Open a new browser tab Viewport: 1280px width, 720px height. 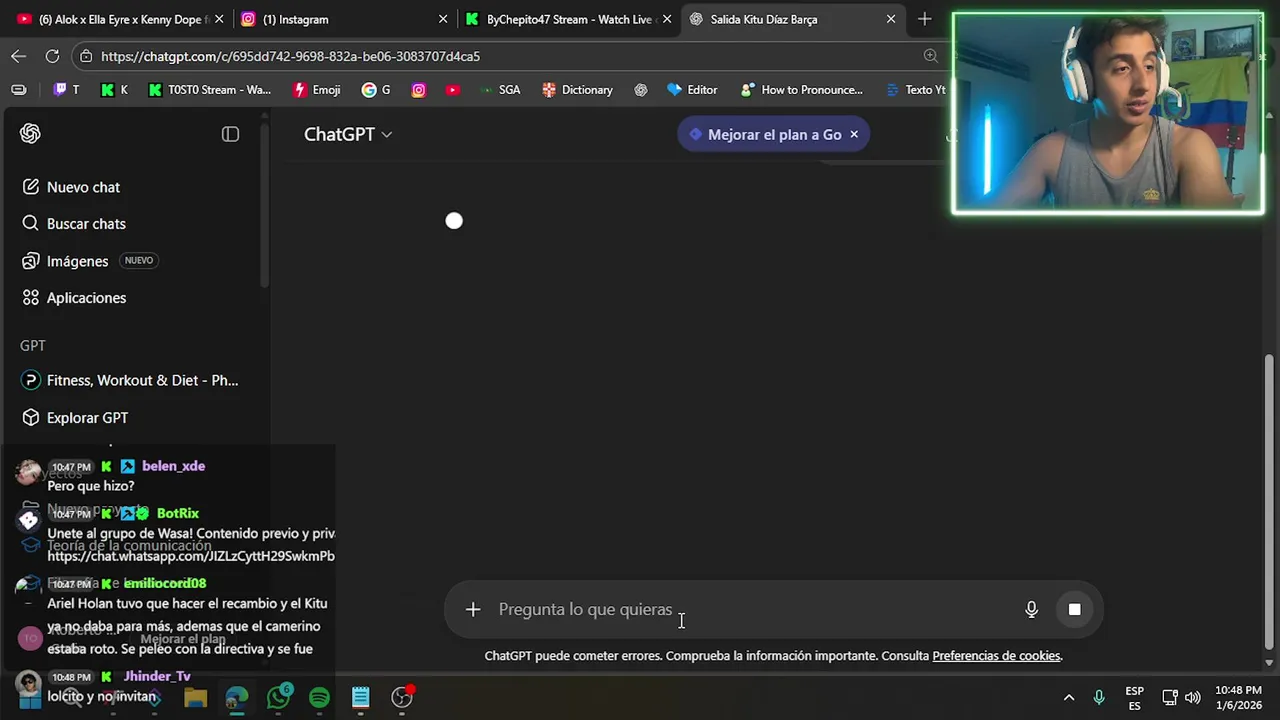[x=924, y=19]
